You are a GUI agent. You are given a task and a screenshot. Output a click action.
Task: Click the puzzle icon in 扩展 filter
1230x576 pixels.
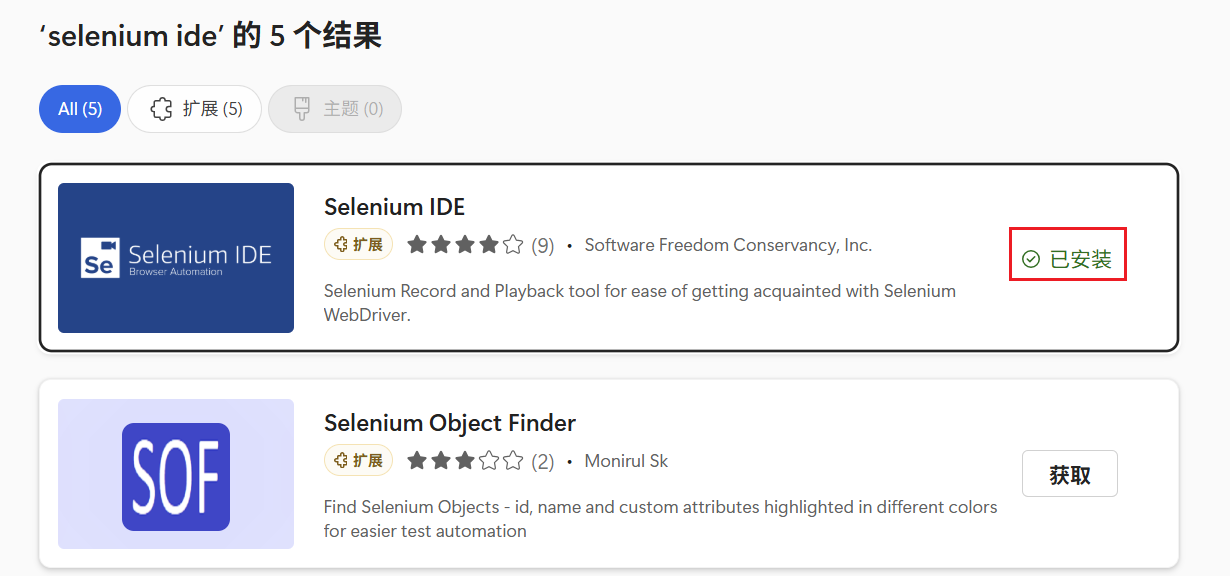tap(161, 109)
